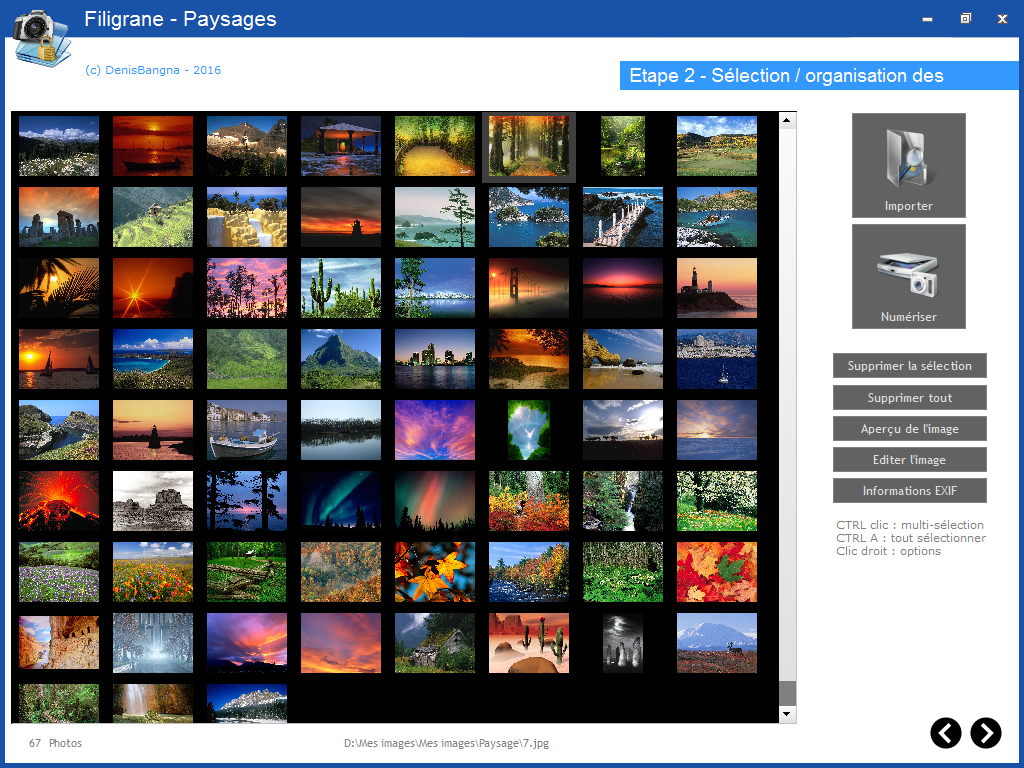Image resolution: width=1024 pixels, height=768 pixels.
Task: Choose the black-and-white standing stones thumbnail
Action: click(x=623, y=643)
